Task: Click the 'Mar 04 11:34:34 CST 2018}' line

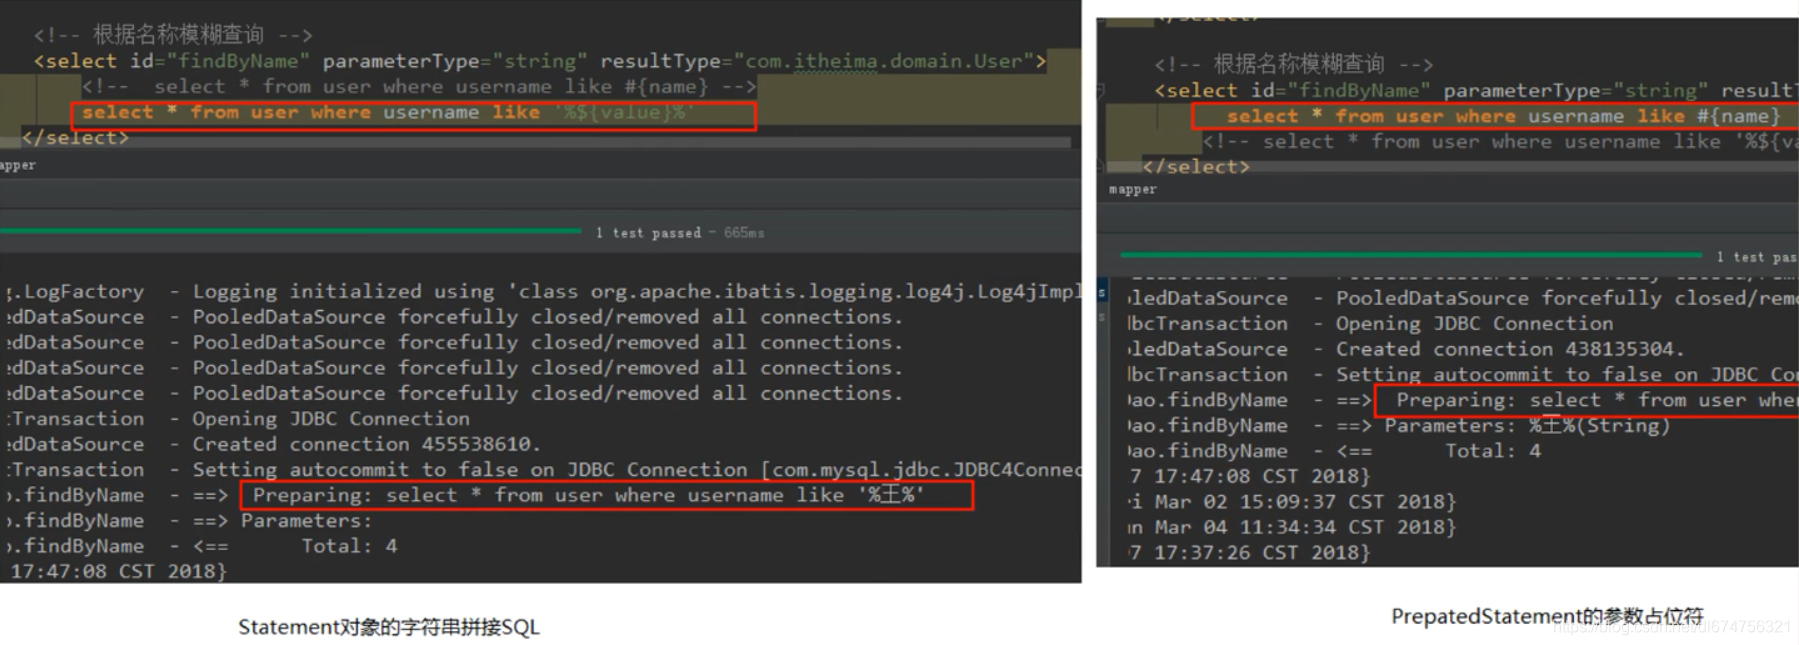Action: tap(1292, 528)
